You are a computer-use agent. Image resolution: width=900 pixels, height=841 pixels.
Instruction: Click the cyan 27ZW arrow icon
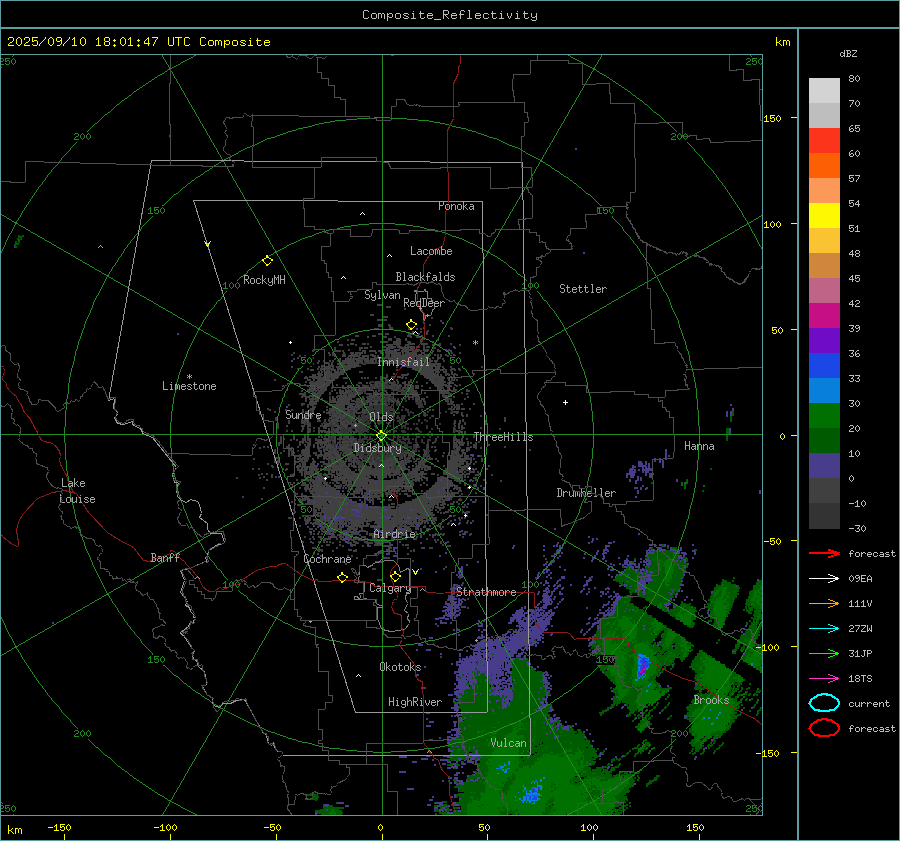pos(824,629)
